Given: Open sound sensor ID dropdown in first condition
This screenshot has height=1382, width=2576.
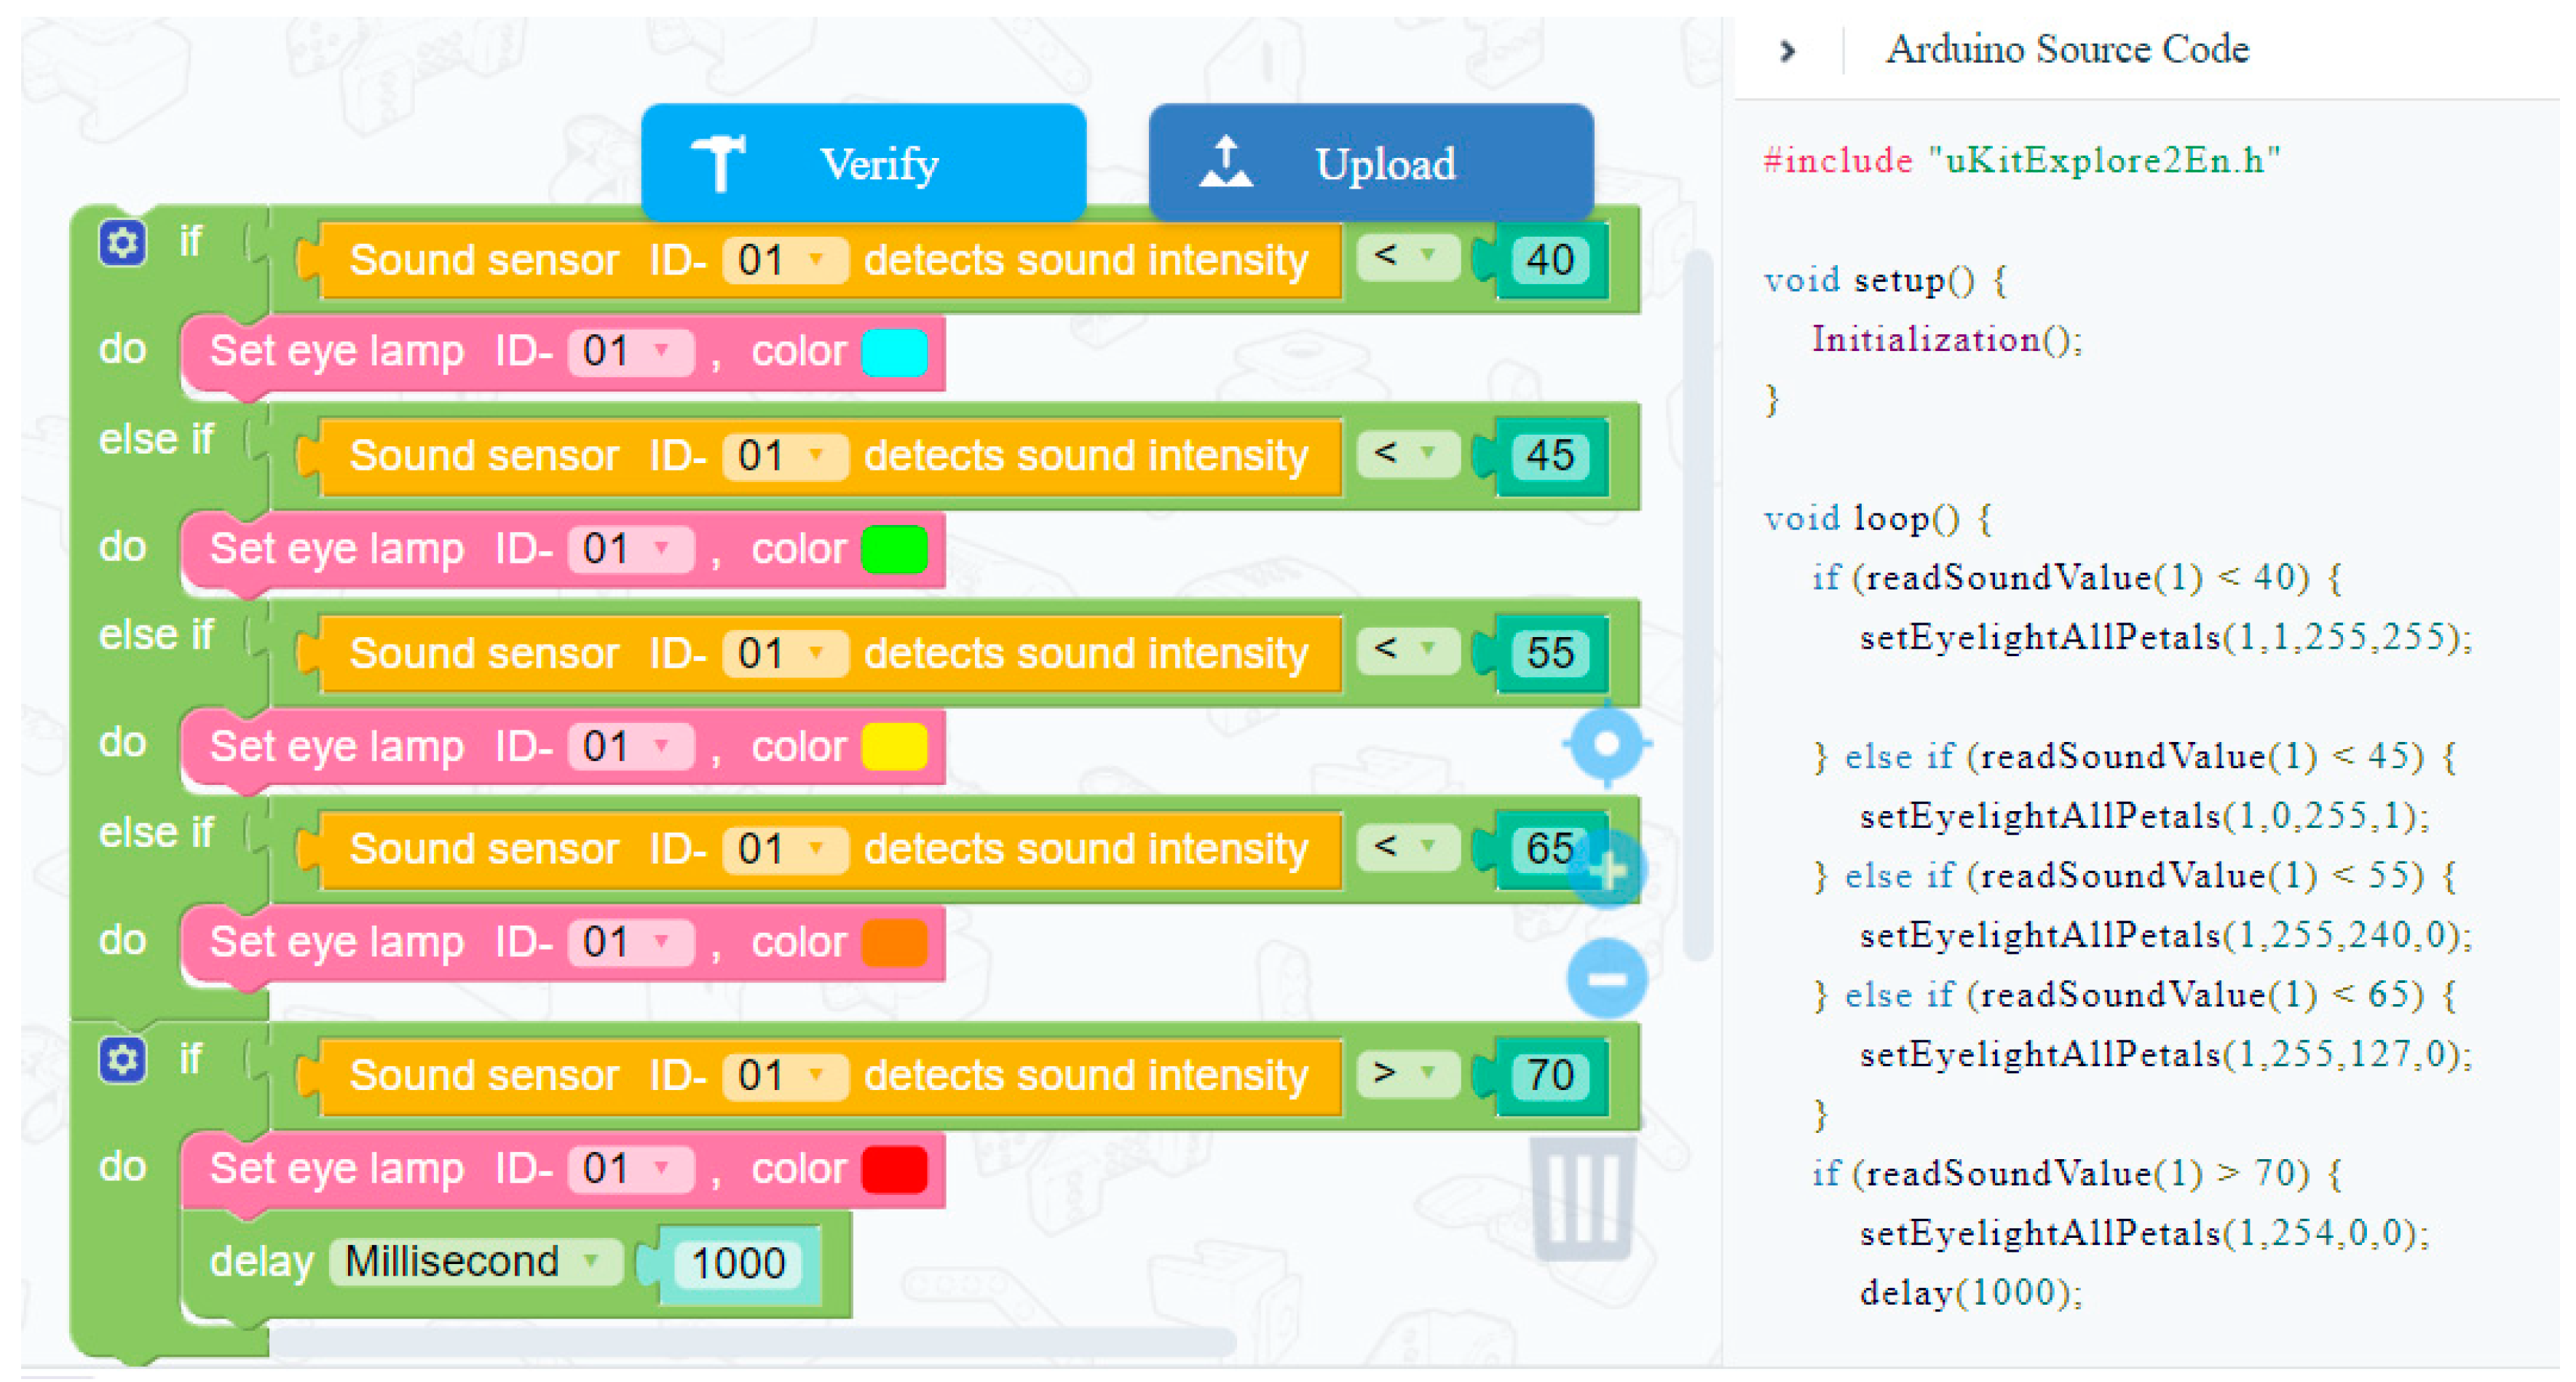Looking at the screenshot, I should point(787,261).
